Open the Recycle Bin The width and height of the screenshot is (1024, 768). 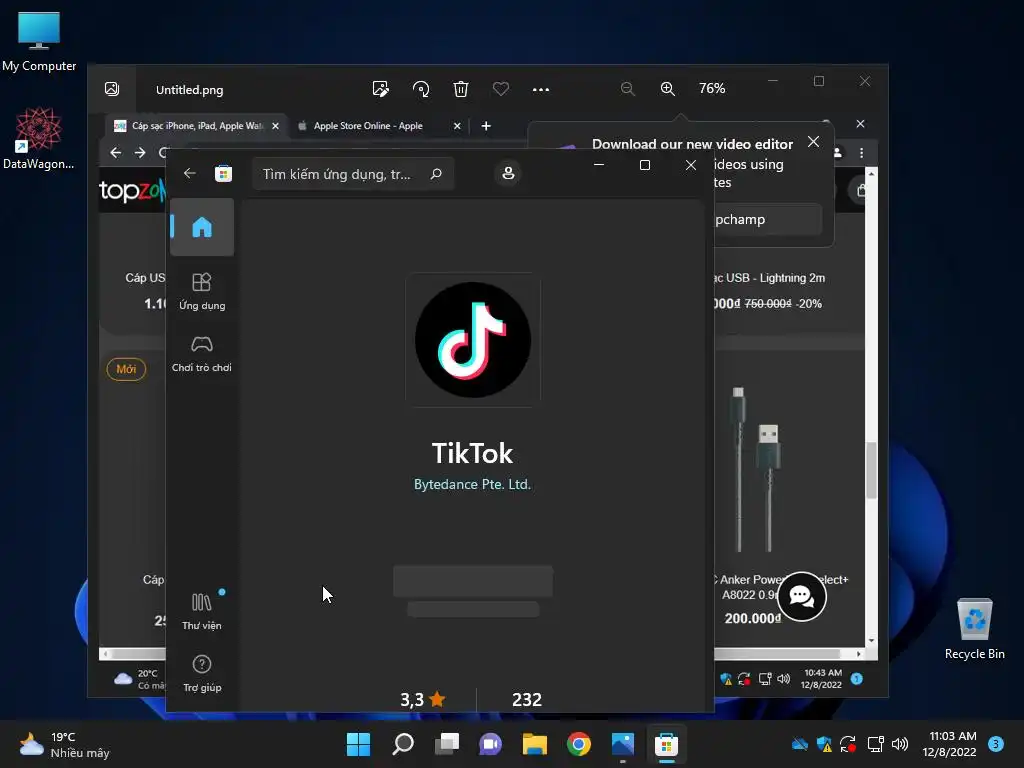pyautogui.click(x=974, y=629)
